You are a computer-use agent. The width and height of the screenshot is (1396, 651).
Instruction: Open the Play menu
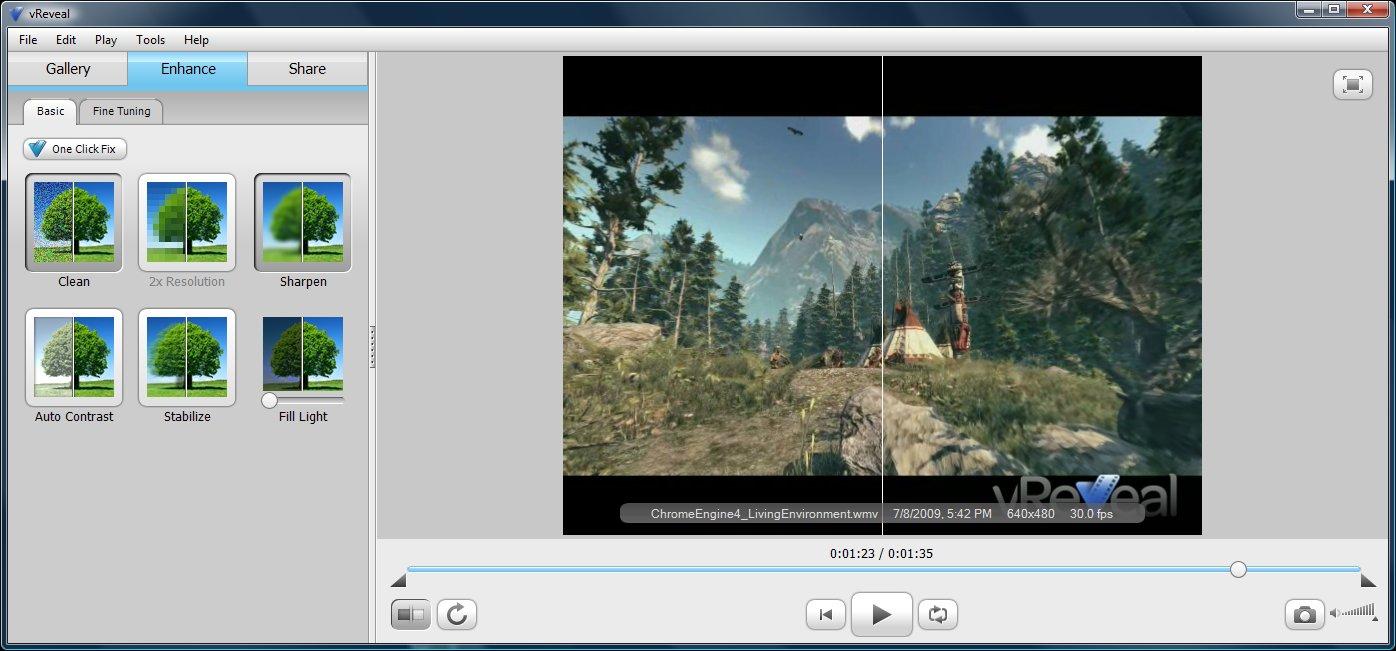pos(106,40)
